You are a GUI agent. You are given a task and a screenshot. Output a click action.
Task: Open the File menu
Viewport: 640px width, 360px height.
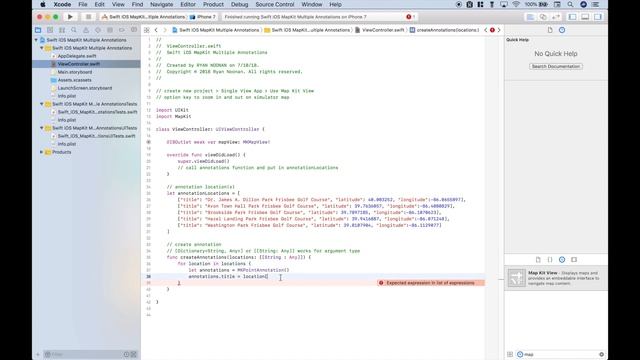click(x=83, y=4)
